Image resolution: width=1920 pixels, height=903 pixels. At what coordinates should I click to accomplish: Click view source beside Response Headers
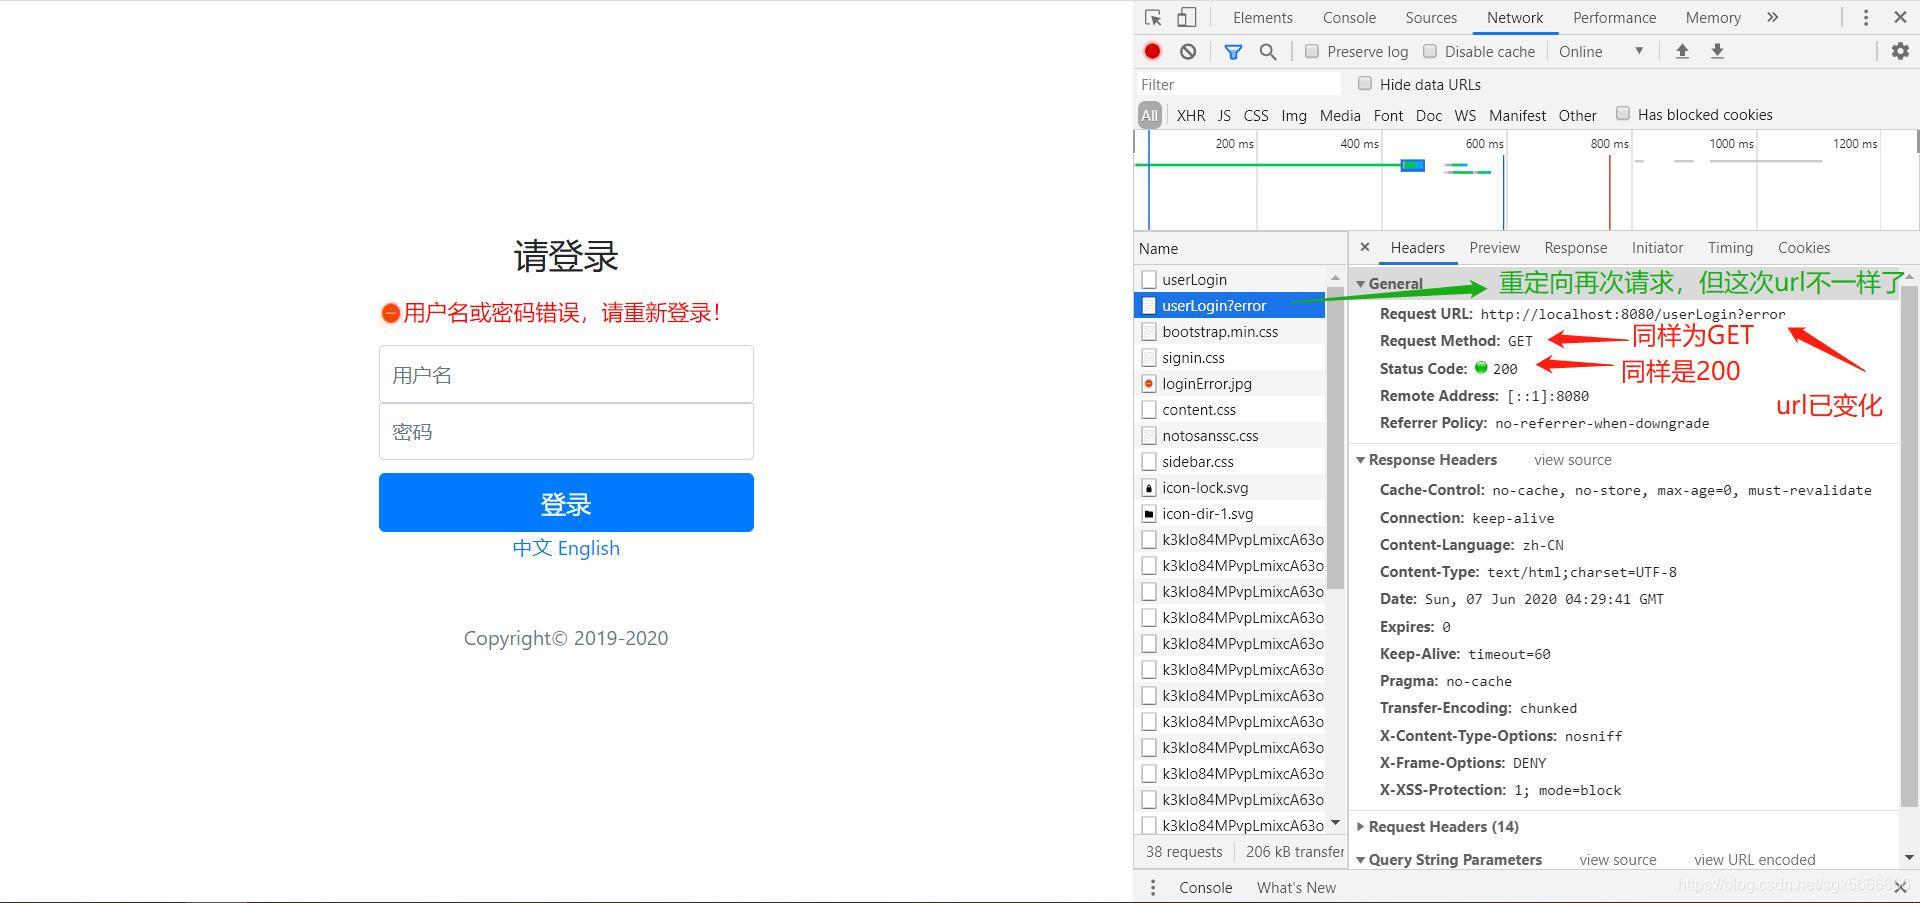coord(1573,460)
